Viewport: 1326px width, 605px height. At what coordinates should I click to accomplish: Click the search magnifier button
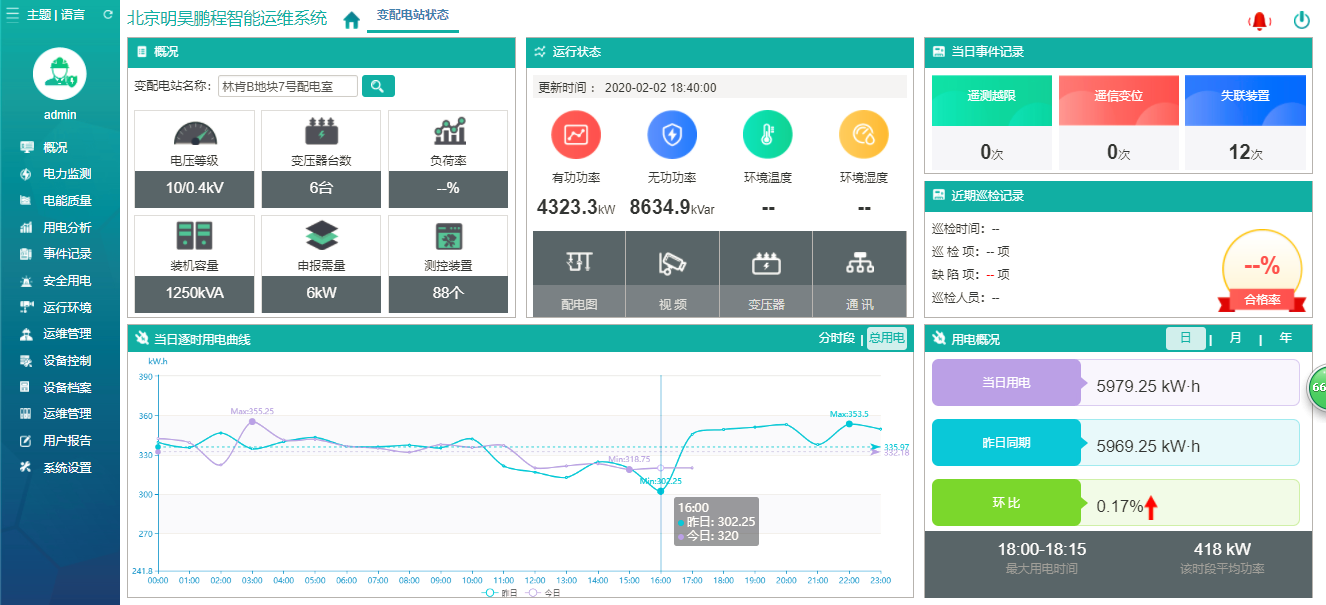click(x=378, y=86)
